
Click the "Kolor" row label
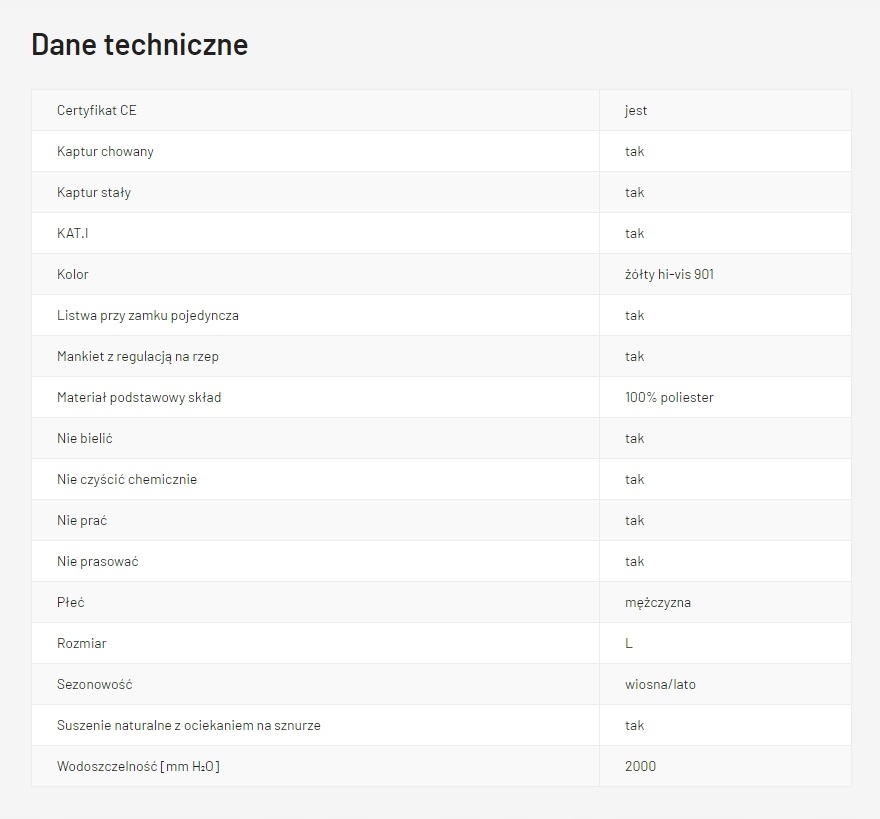click(x=73, y=274)
